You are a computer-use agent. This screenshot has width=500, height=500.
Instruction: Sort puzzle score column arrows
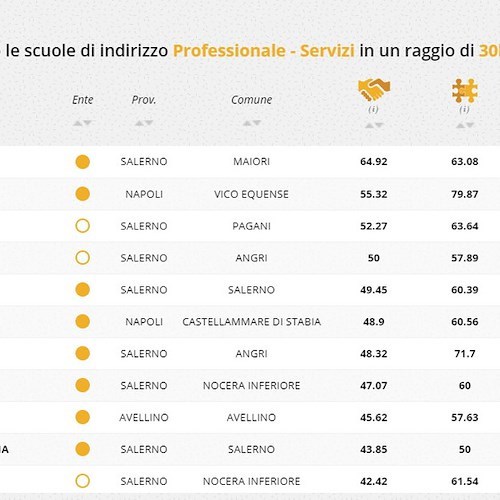pyautogui.click(x=465, y=125)
